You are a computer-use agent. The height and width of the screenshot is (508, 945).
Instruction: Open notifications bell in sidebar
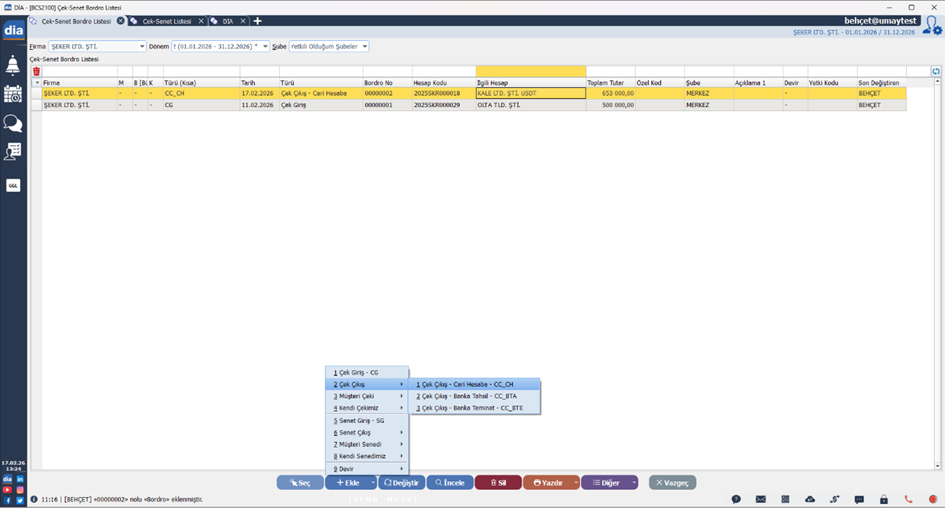13,66
